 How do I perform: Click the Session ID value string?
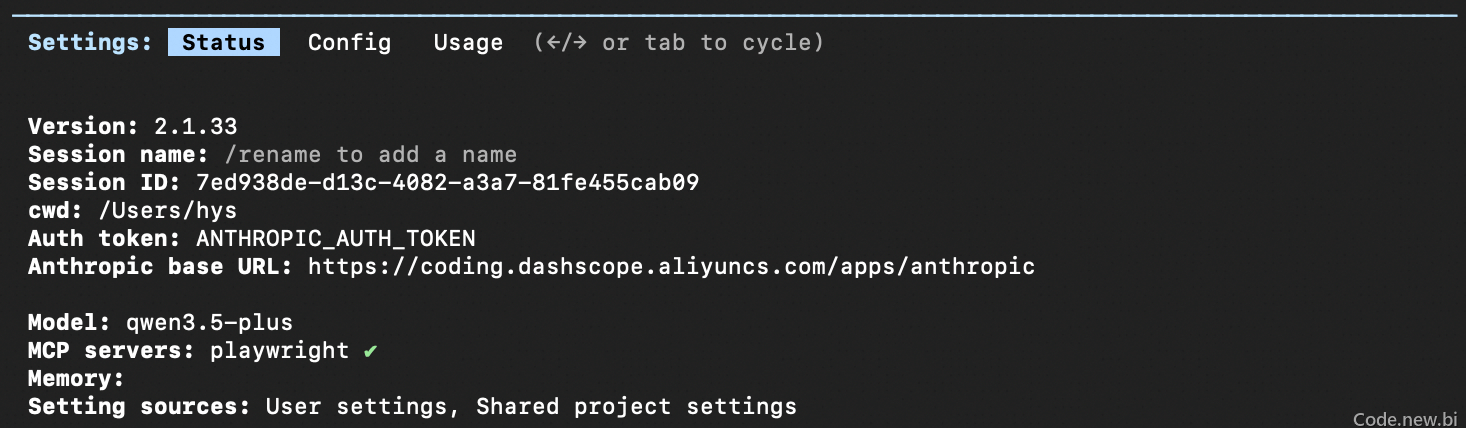(x=447, y=183)
